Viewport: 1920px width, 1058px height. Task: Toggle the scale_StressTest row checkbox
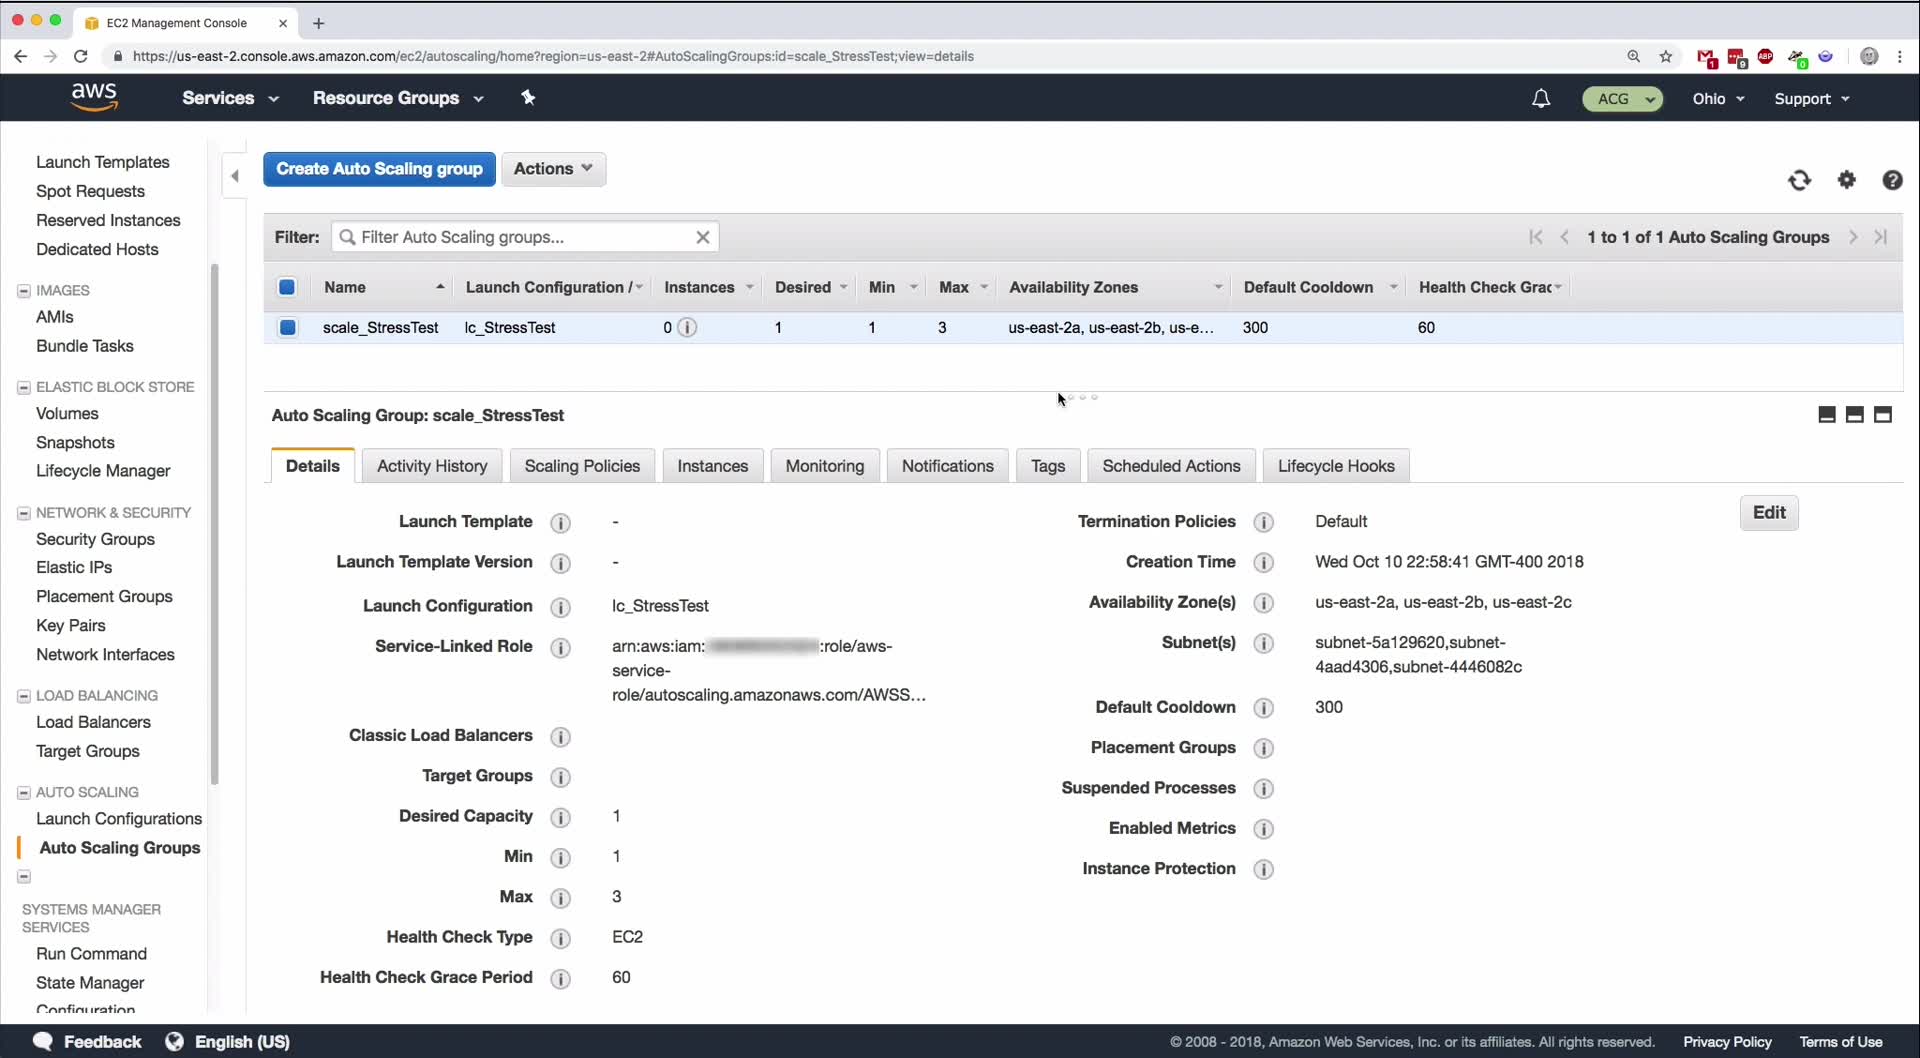pos(288,327)
